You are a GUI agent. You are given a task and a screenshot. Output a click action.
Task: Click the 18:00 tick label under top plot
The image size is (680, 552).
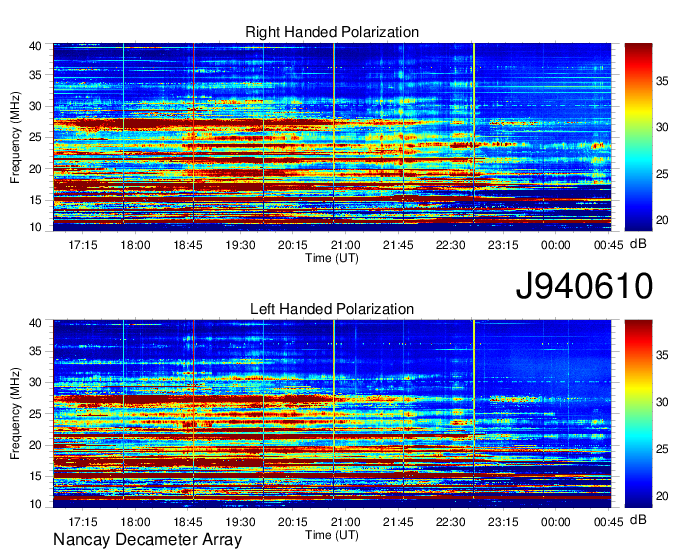(135, 245)
